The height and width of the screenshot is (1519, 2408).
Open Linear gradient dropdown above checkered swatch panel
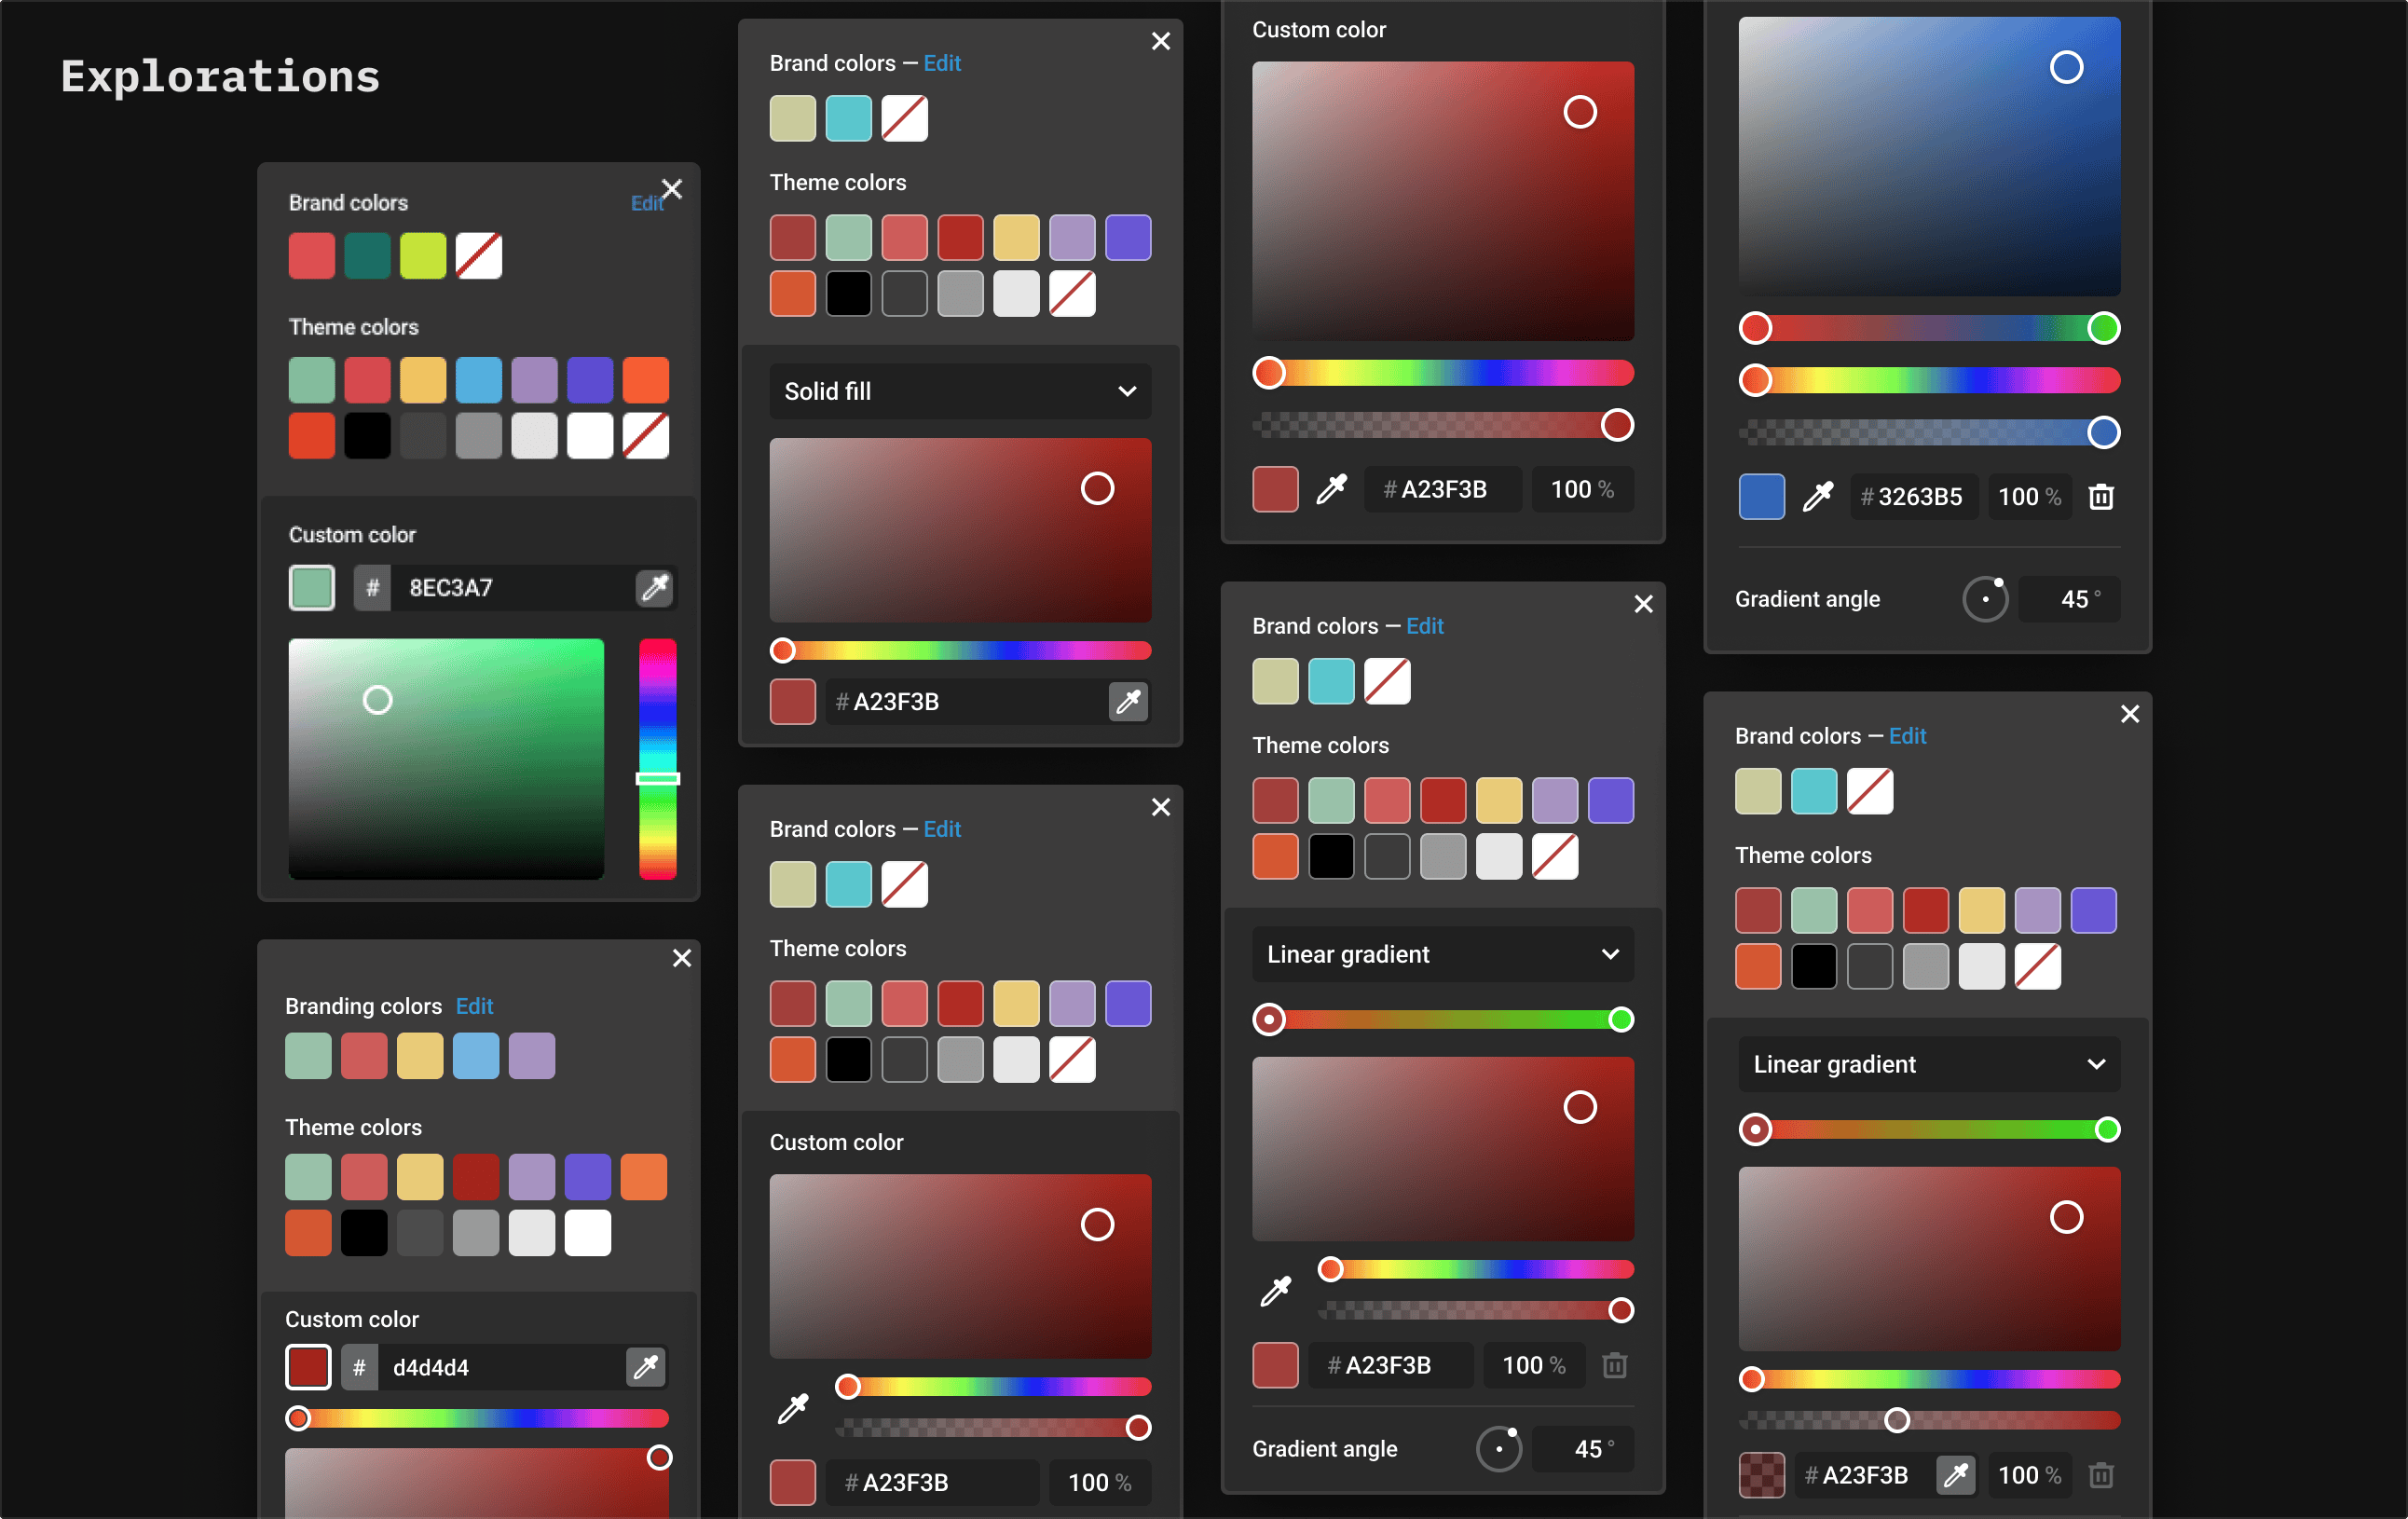click(x=1929, y=1064)
